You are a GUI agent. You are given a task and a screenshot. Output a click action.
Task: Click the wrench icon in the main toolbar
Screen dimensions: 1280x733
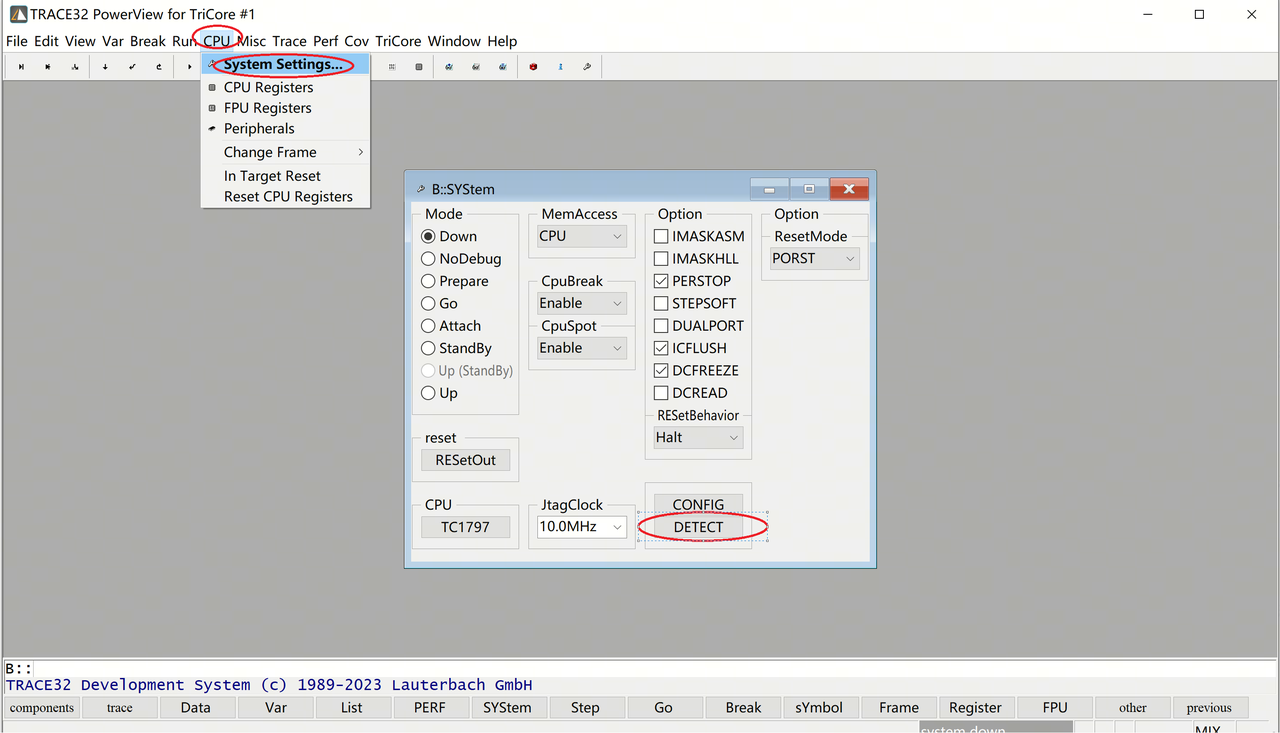coord(588,67)
